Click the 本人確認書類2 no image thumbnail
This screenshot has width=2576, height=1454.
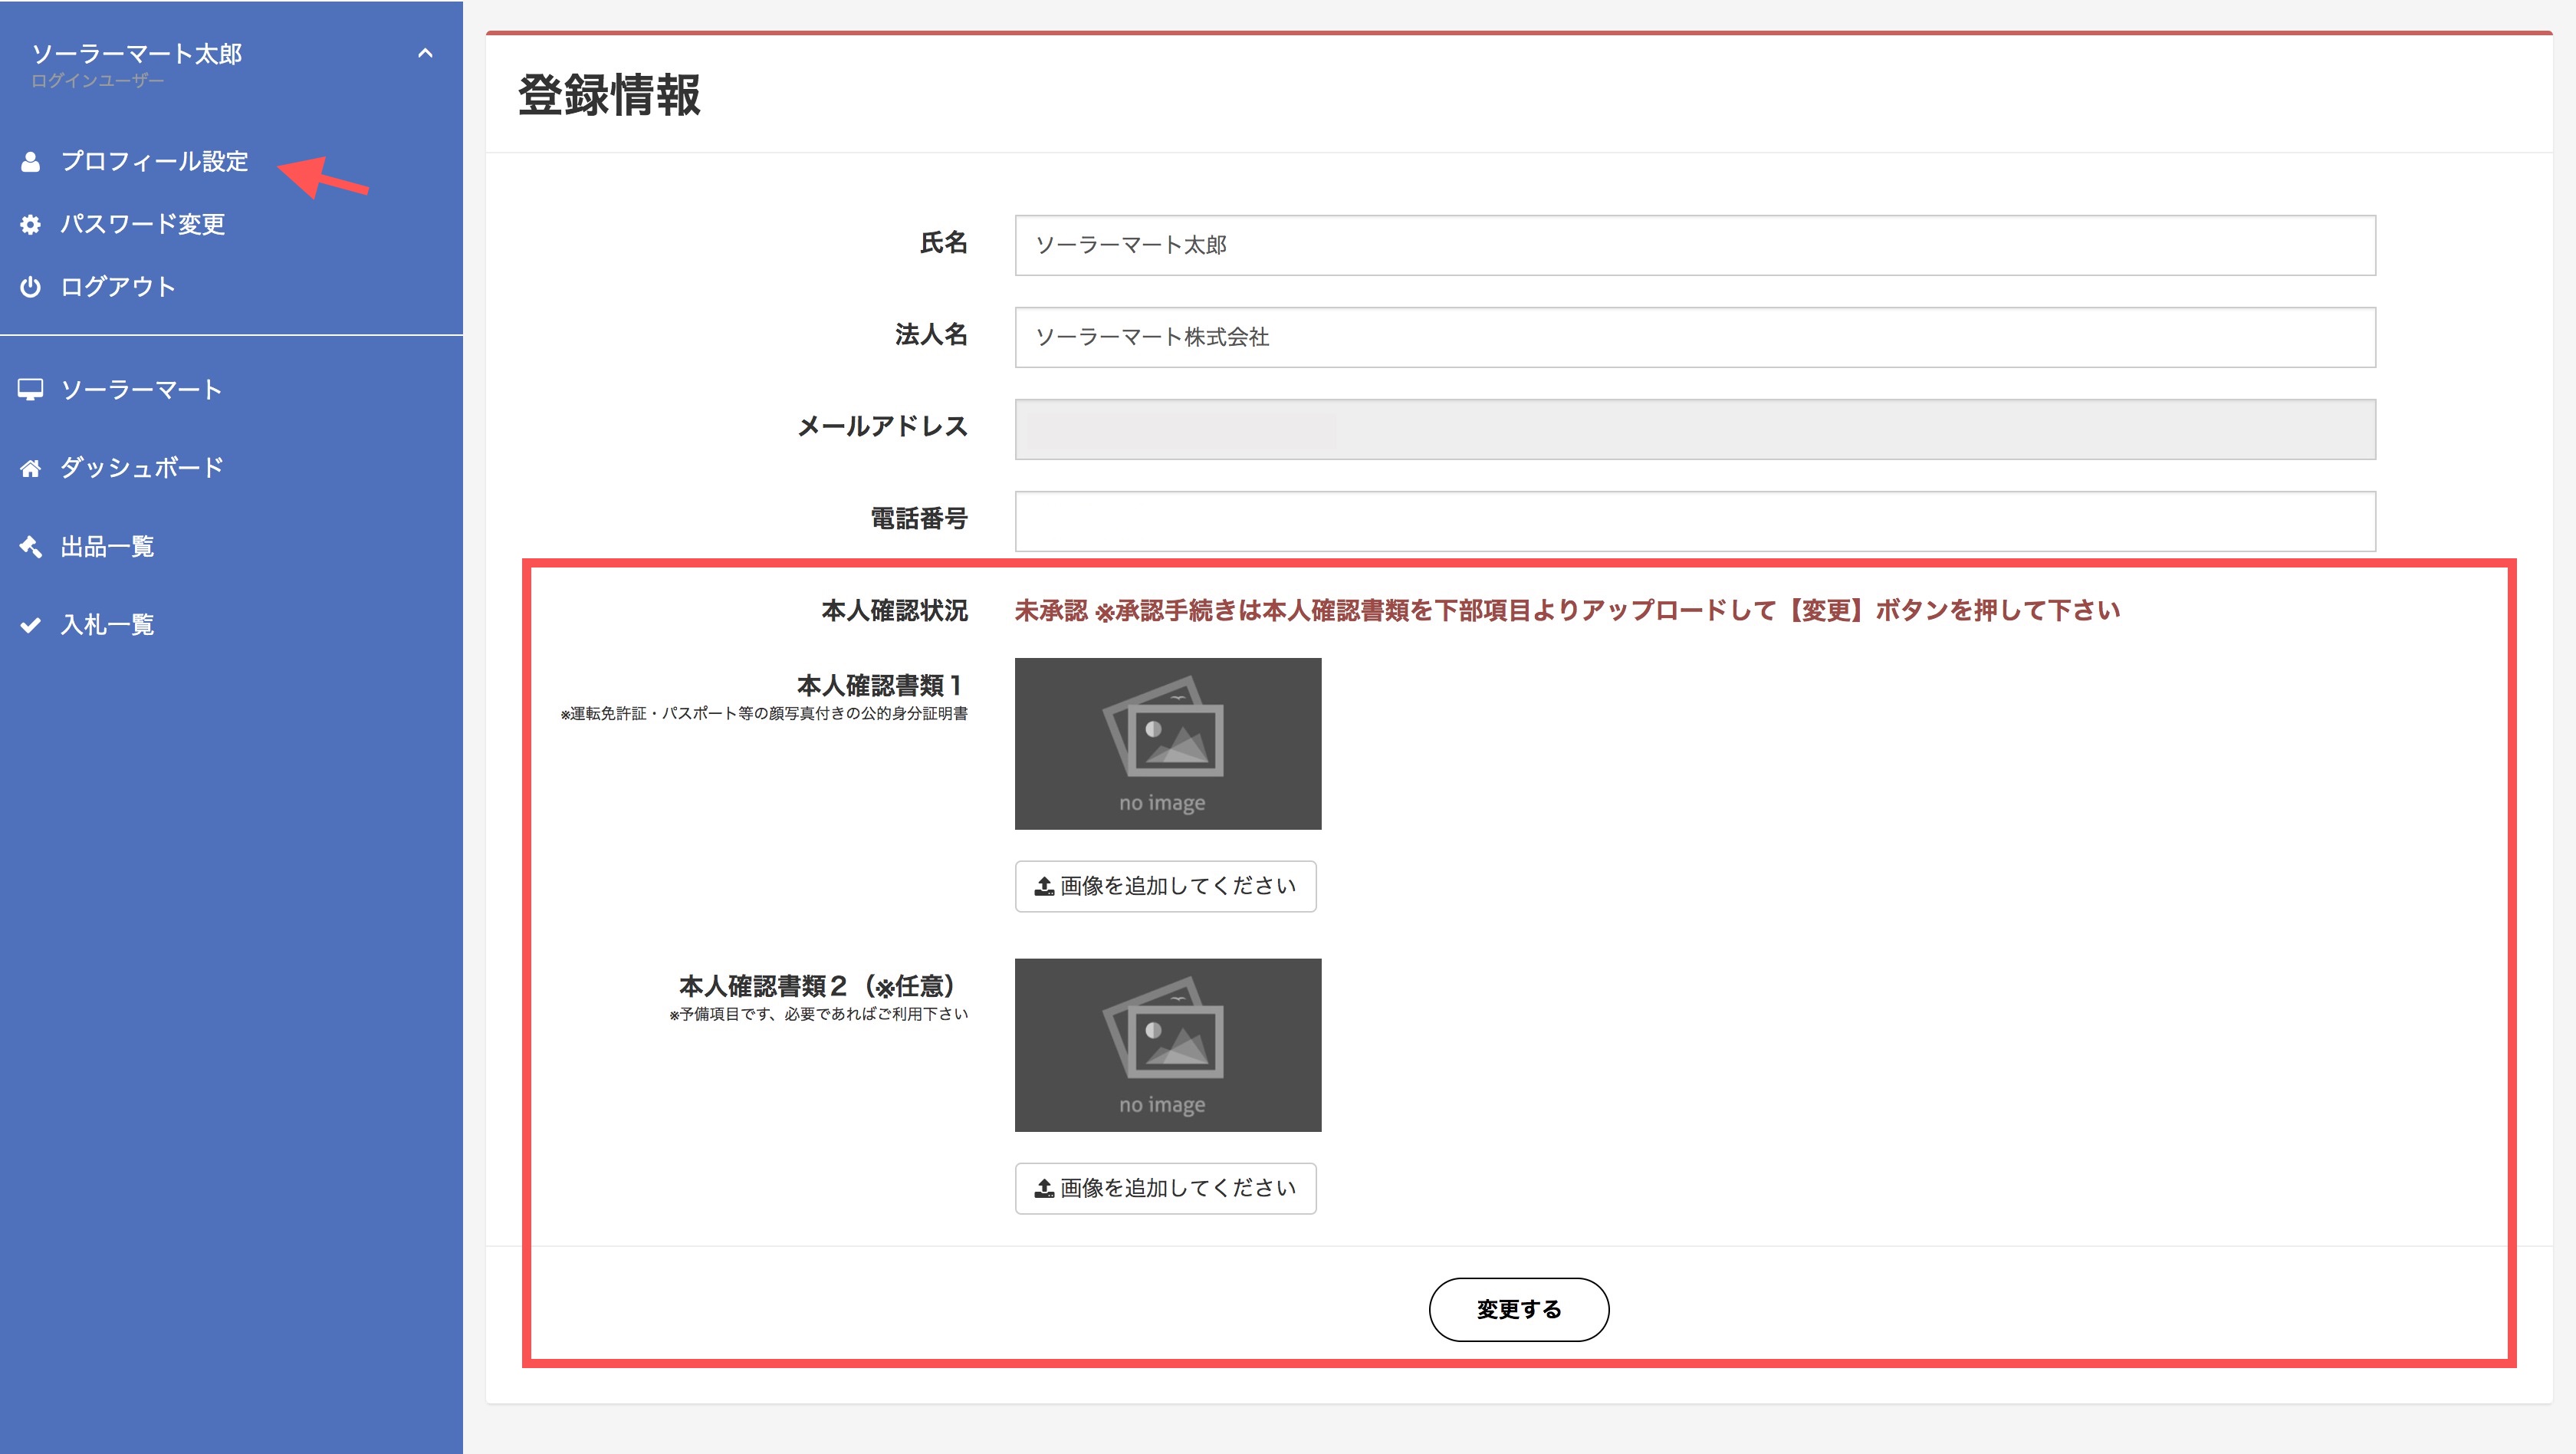click(x=1168, y=1045)
